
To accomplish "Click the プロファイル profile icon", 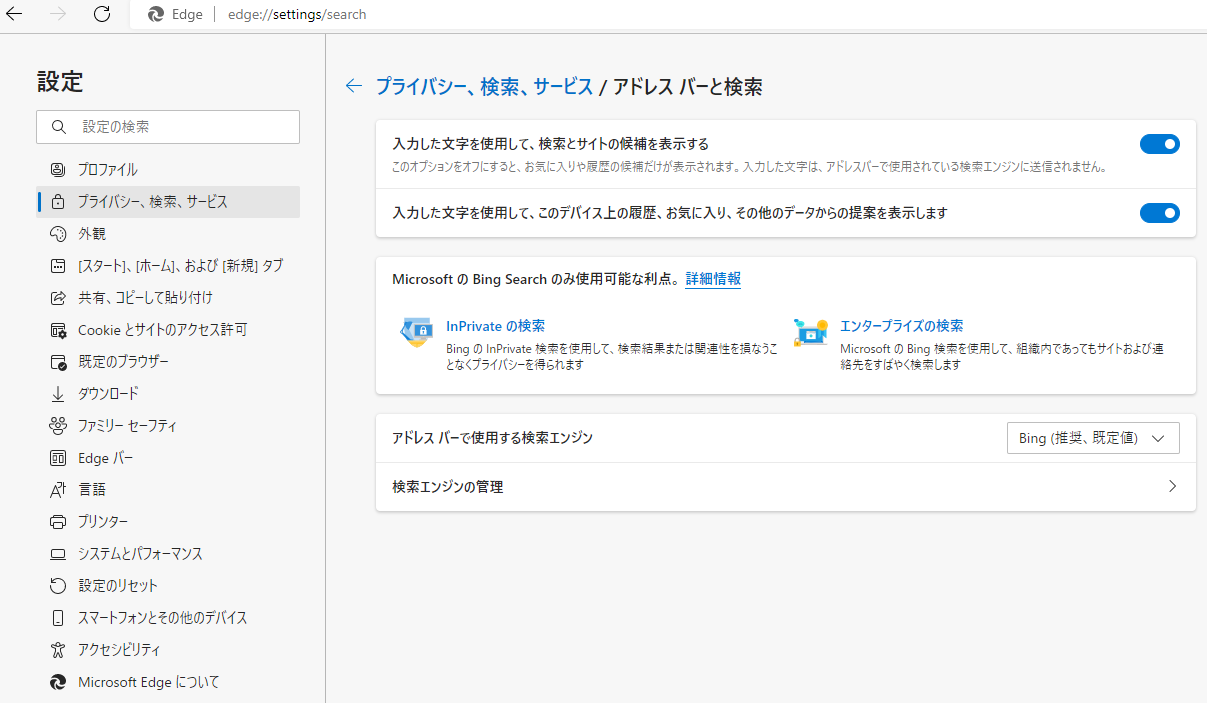I will tap(58, 170).
